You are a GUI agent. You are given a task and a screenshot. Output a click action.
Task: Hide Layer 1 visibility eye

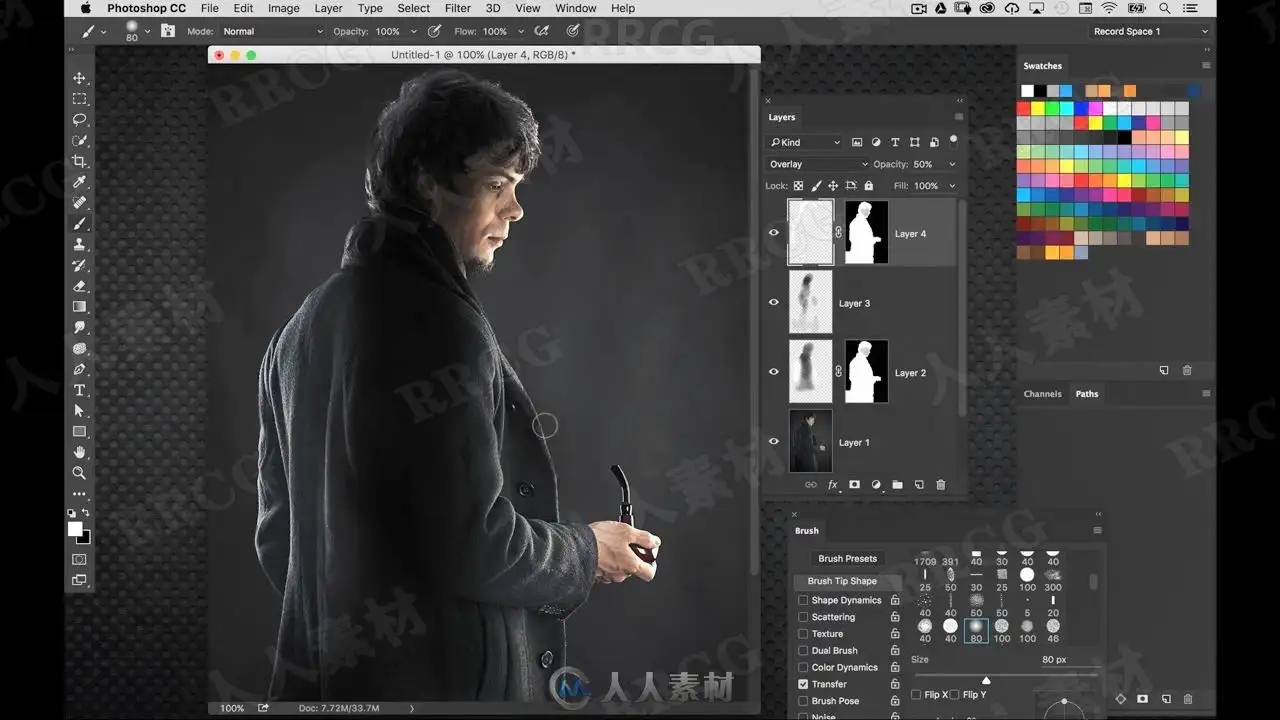[x=773, y=441]
